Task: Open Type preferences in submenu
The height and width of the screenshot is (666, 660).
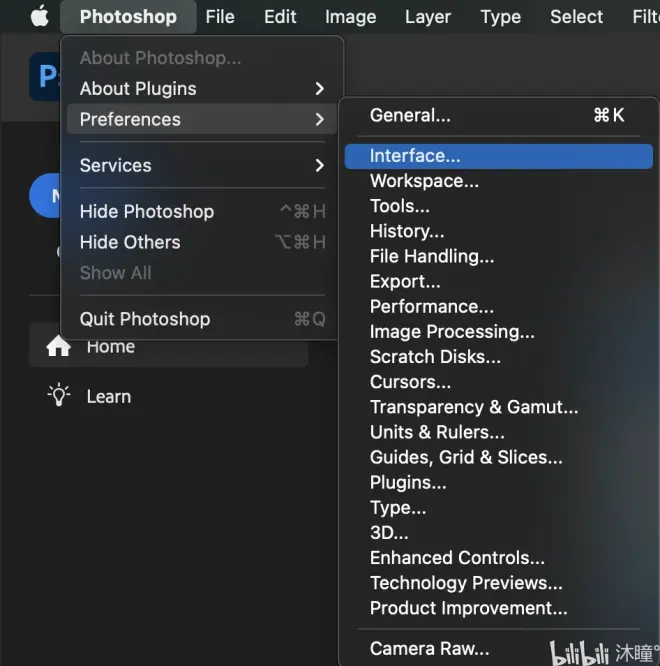Action: [x=499, y=507]
